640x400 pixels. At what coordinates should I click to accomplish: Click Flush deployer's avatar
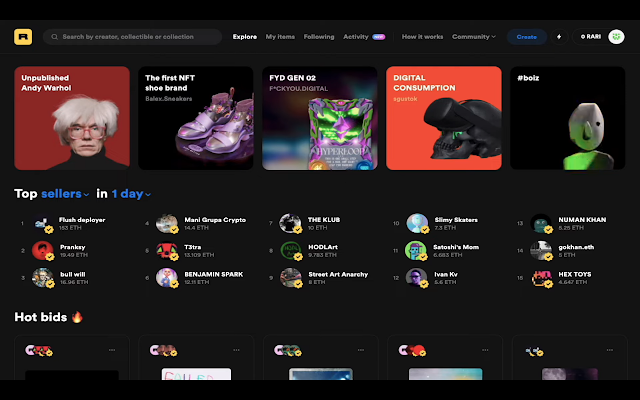tap(43, 223)
